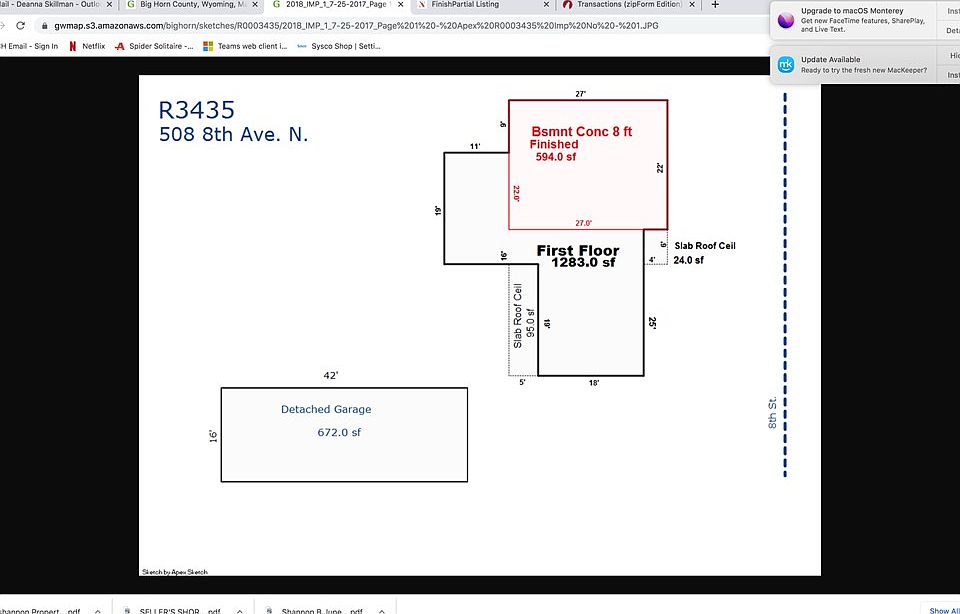
Task: Click Show All downloads button
Action: 943,609
